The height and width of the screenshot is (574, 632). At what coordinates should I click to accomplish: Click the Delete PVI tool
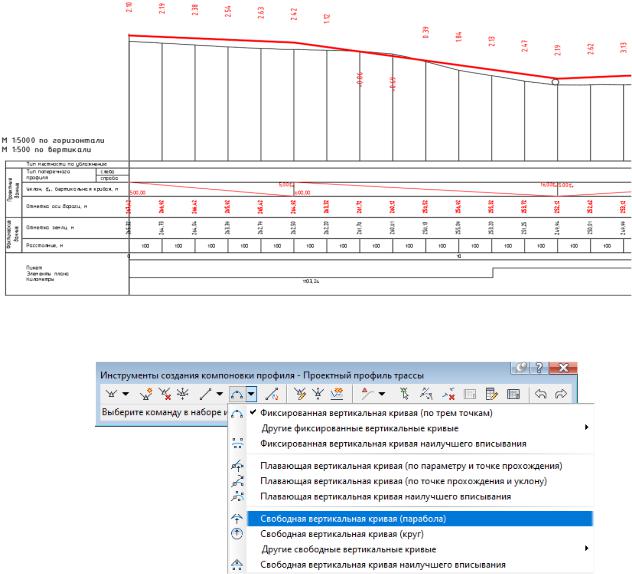[164, 394]
